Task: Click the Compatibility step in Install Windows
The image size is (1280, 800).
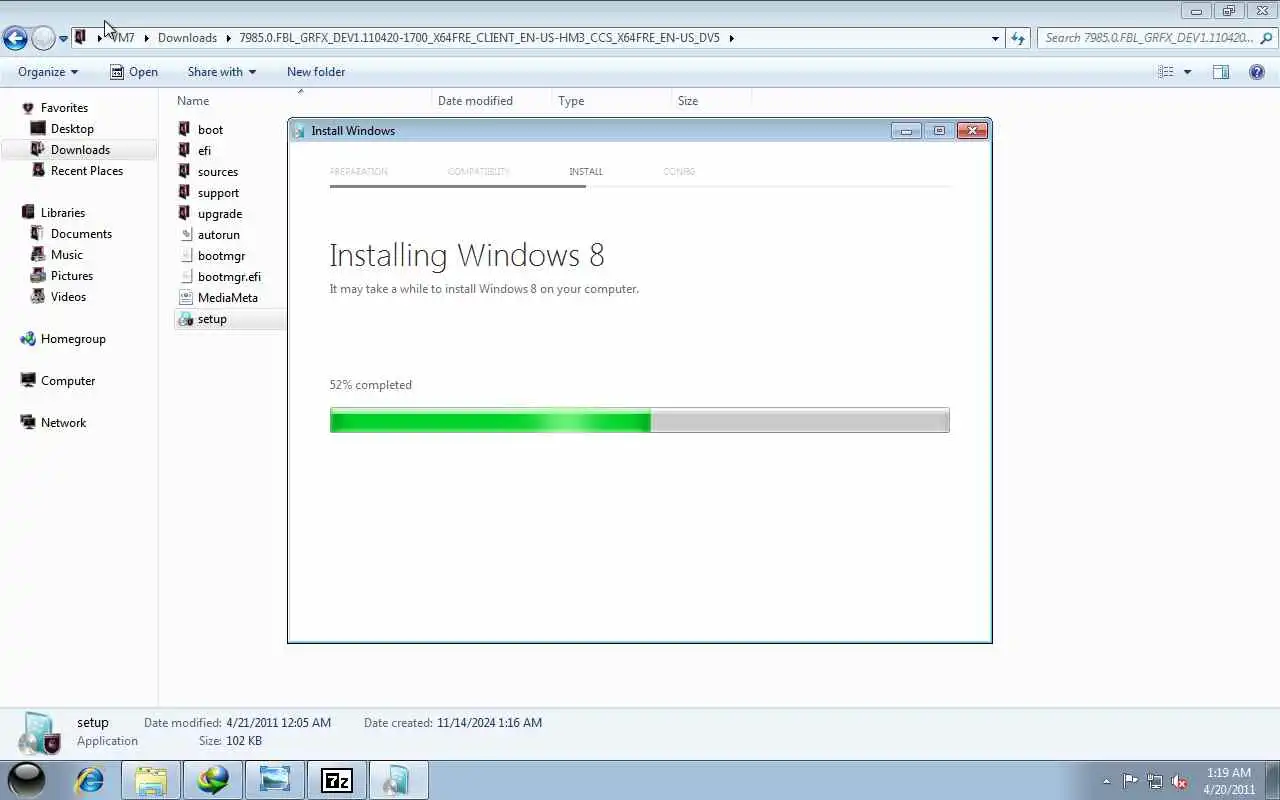Action: point(479,172)
